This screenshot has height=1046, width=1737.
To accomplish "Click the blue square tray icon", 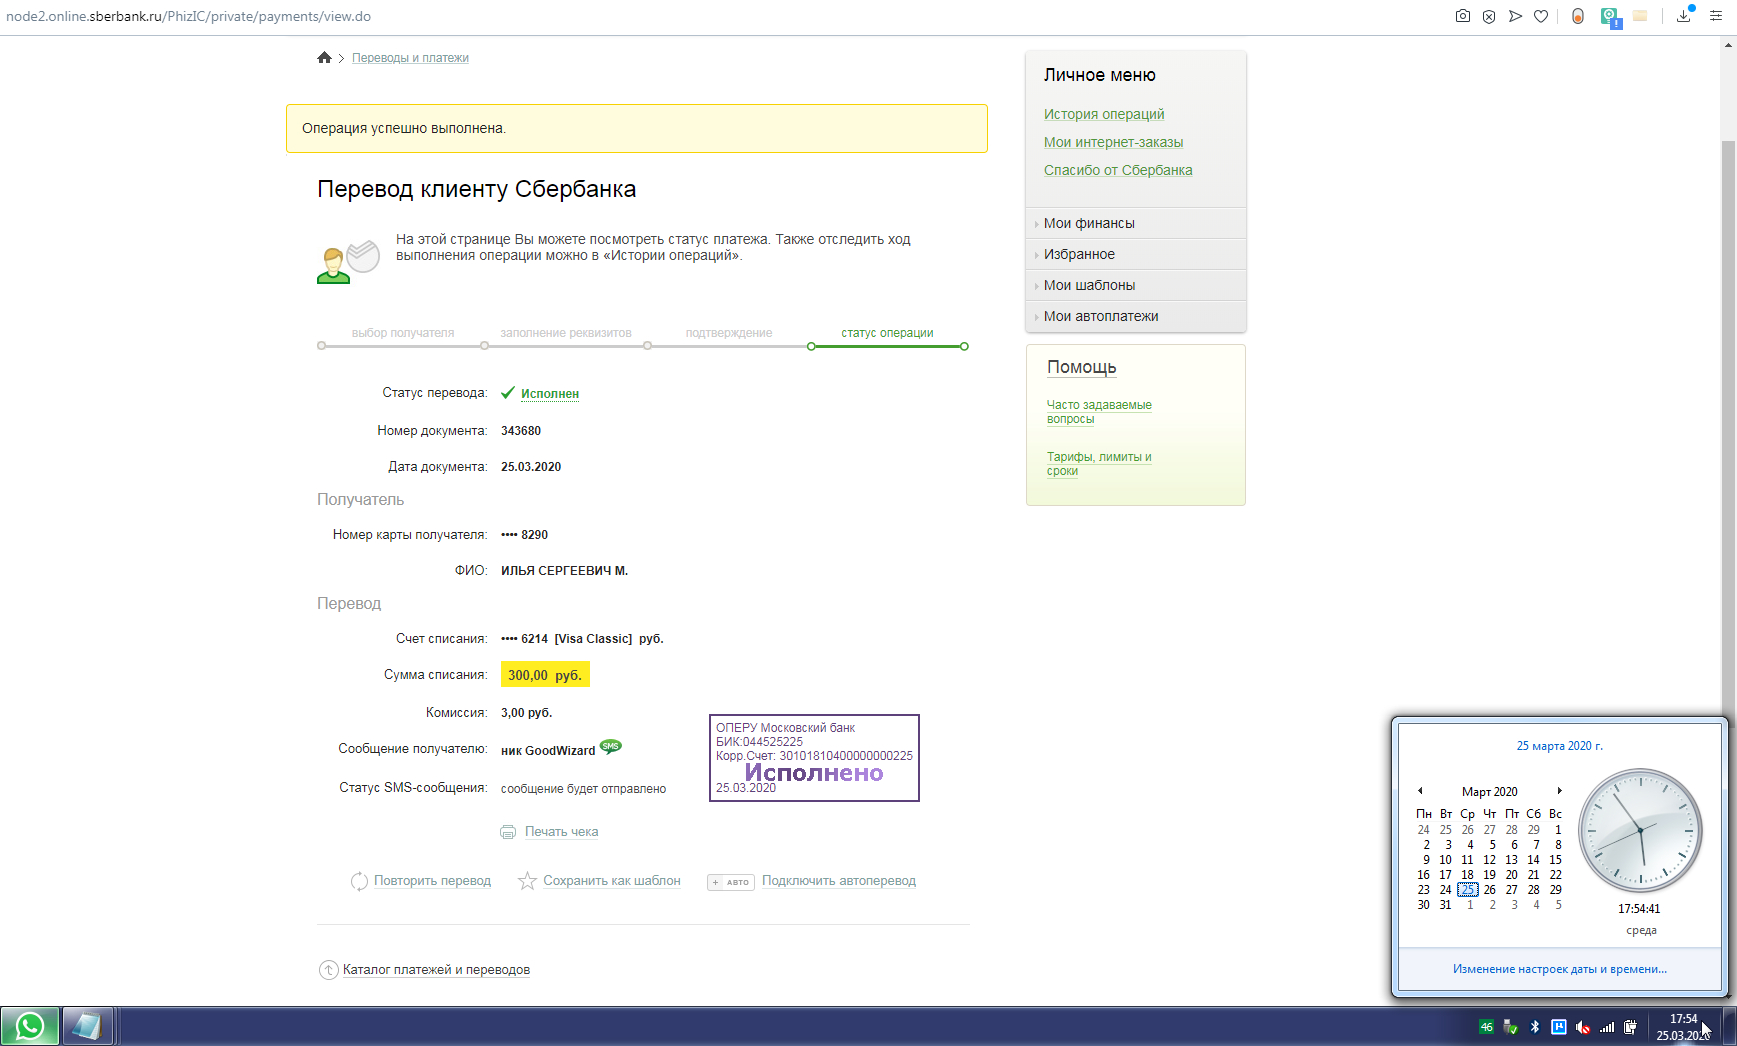I will (1558, 1027).
